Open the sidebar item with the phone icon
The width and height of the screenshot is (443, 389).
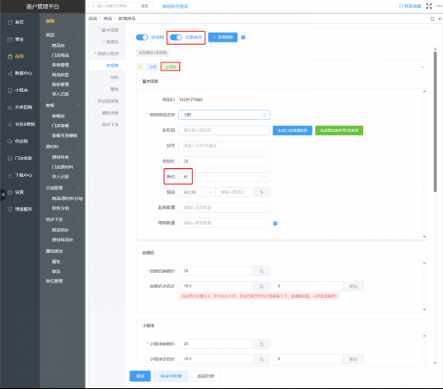click(18, 90)
